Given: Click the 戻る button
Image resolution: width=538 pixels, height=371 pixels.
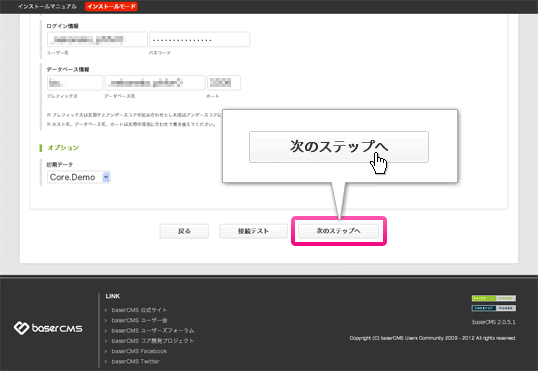Looking at the screenshot, I should pyautogui.click(x=184, y=231).
